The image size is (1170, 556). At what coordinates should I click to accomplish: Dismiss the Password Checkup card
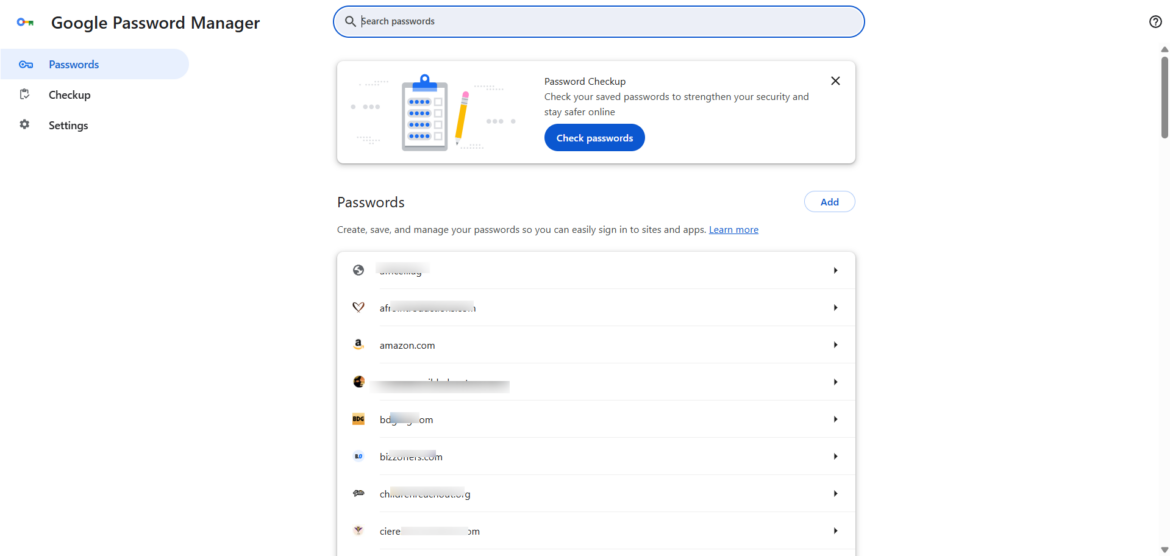(x=835, y=81)
